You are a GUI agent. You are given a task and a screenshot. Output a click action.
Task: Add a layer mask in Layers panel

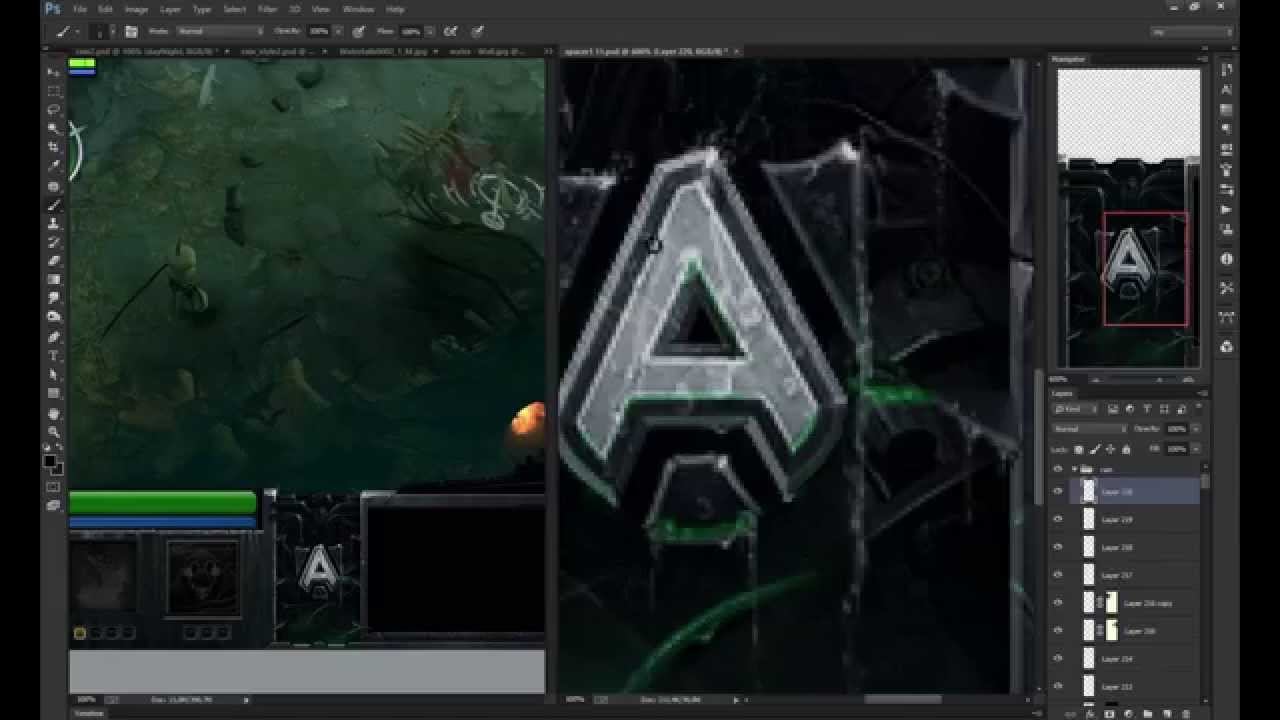[x=1109, y=714]
